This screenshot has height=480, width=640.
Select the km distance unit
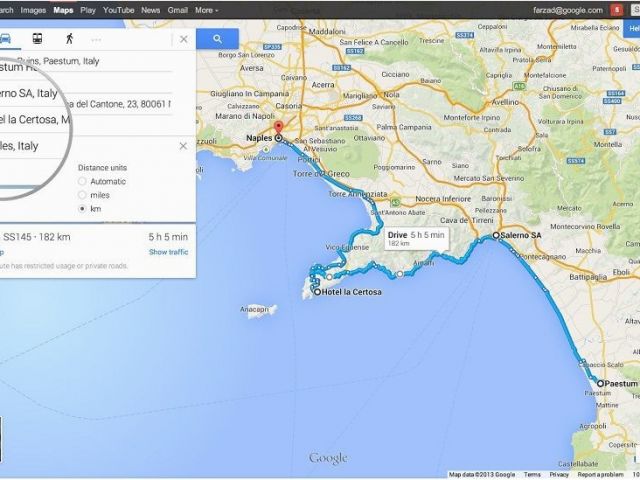(x=82, y=209)
